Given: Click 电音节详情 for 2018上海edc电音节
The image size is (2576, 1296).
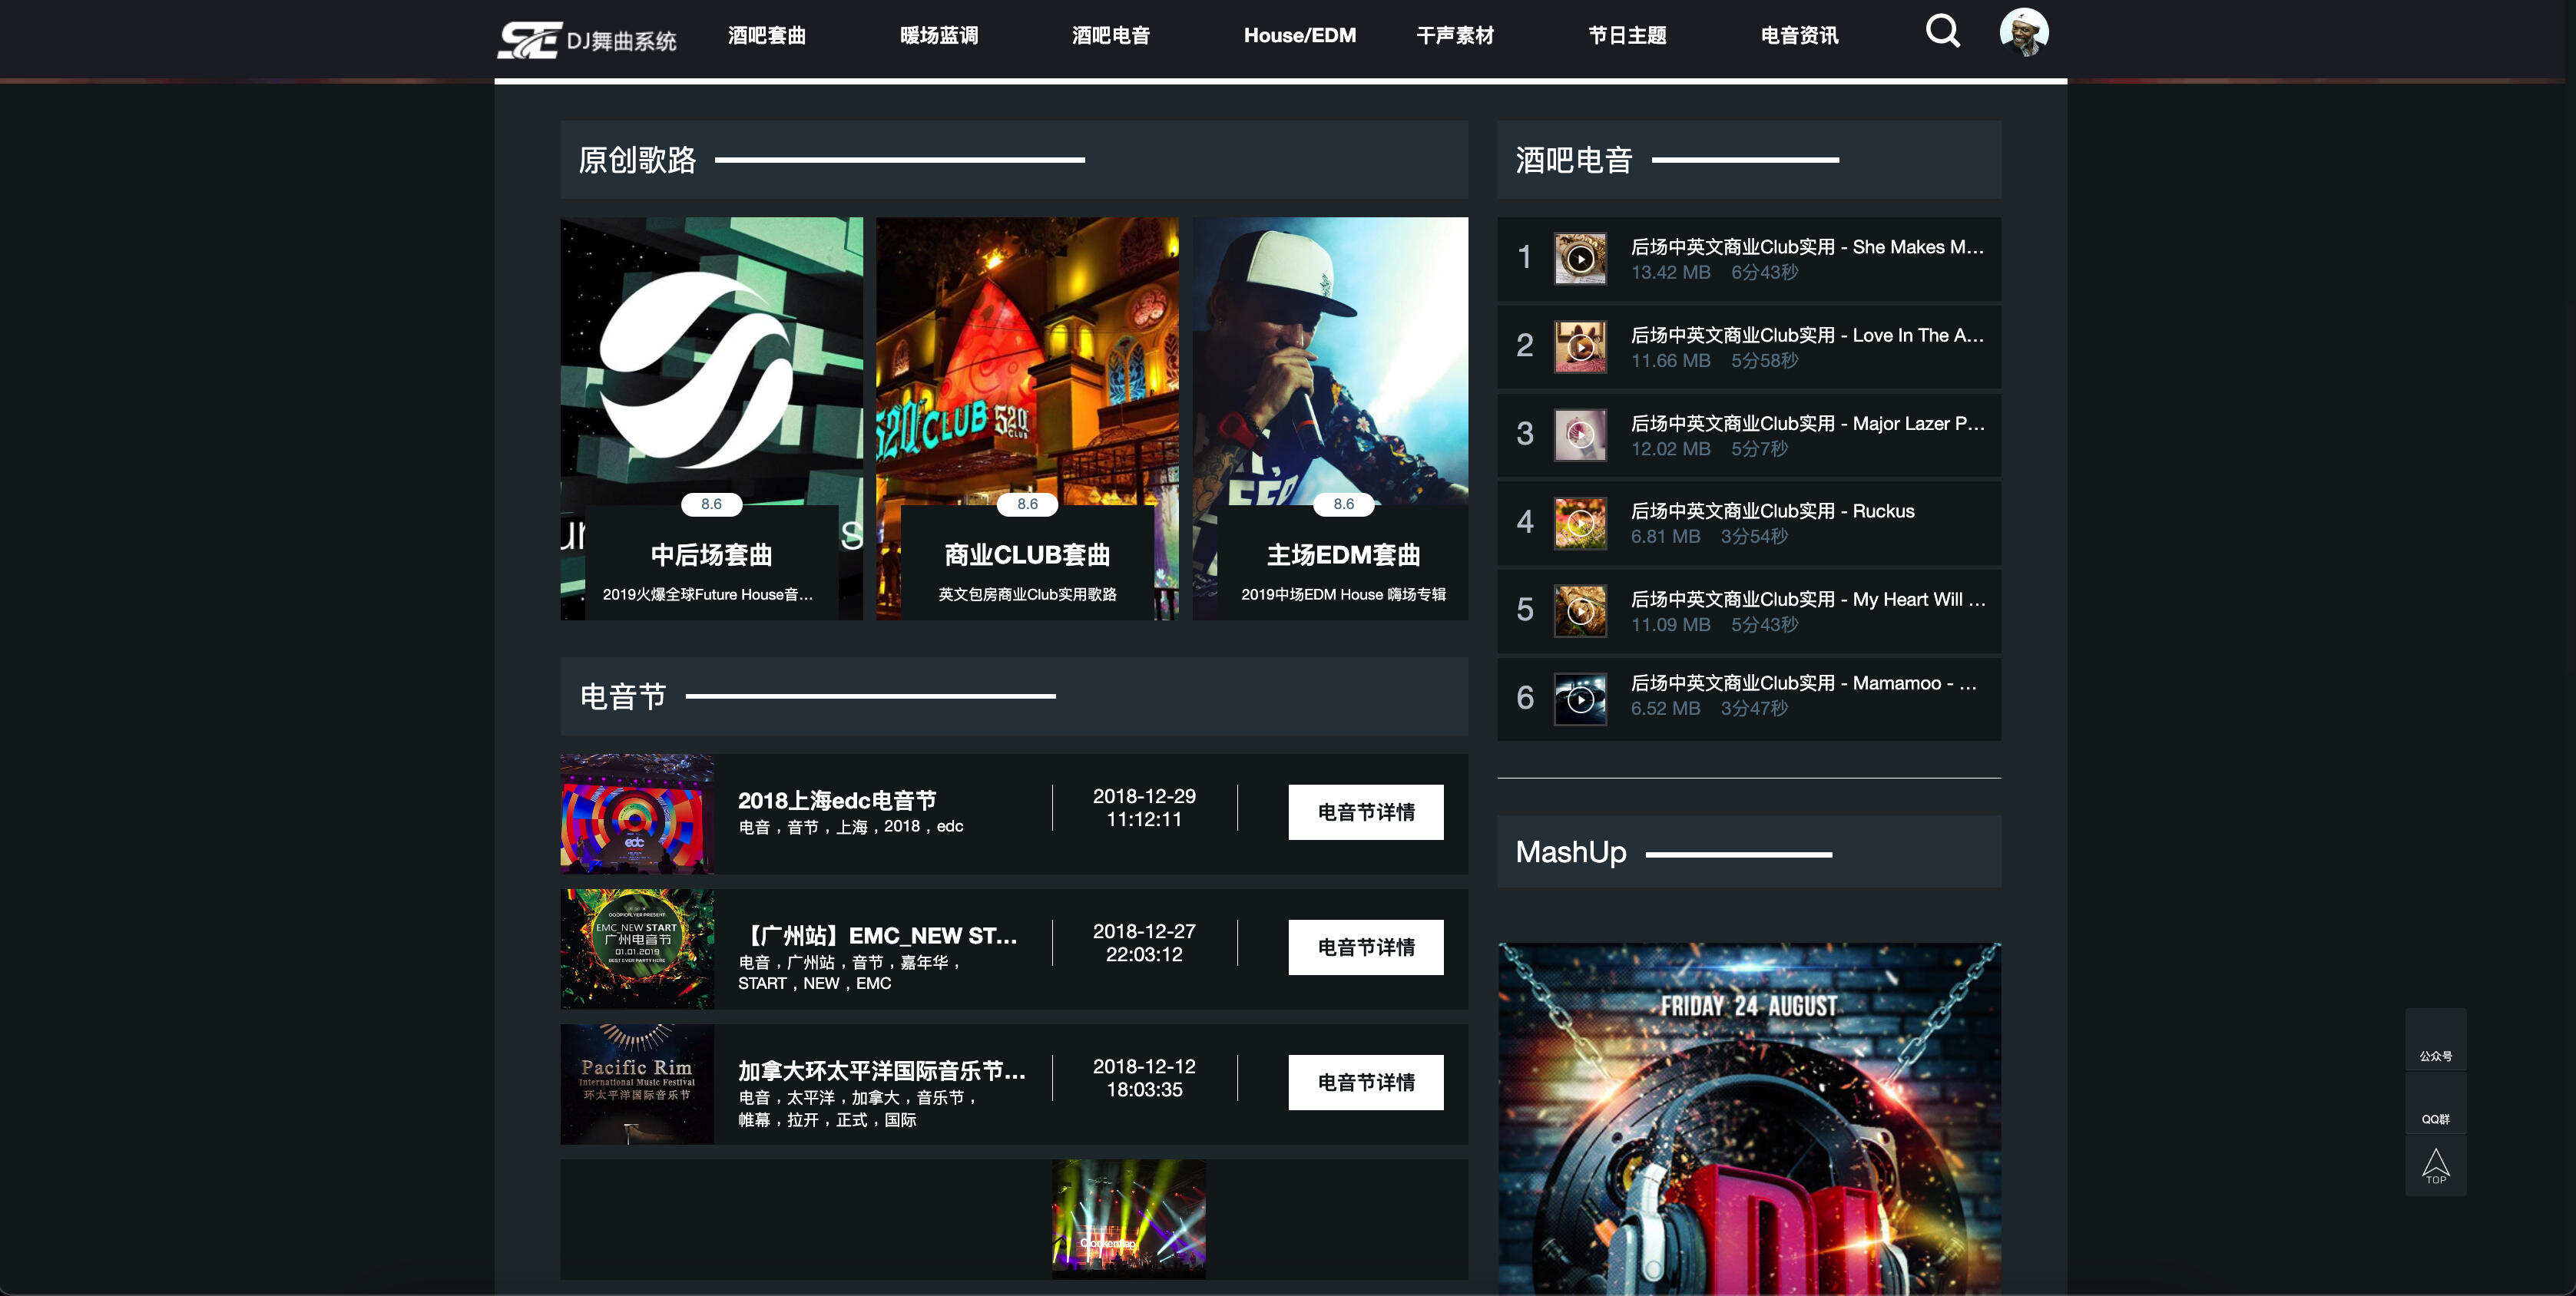Looking at the screenshot, I should pos(1366,812).
